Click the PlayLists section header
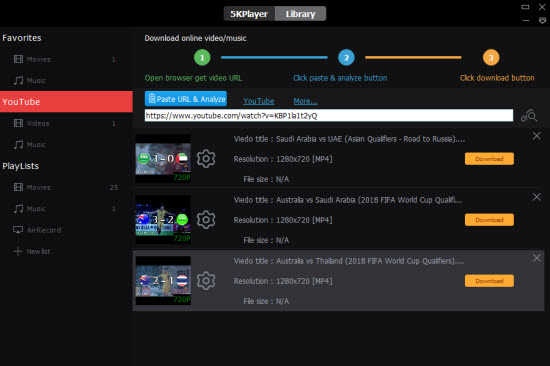This screenshot has height=366, width=550. tap(20, 166)
